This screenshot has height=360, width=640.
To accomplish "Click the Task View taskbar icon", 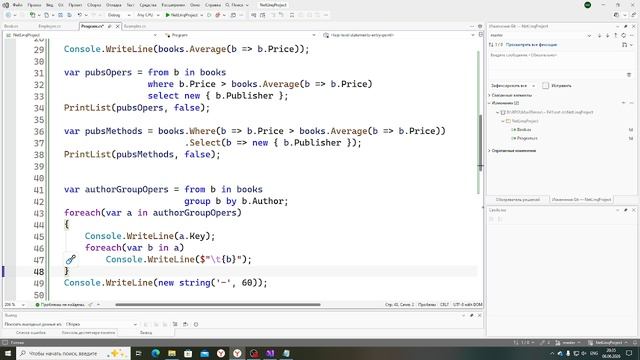I will pyautogui.click(x=138, y=353).
